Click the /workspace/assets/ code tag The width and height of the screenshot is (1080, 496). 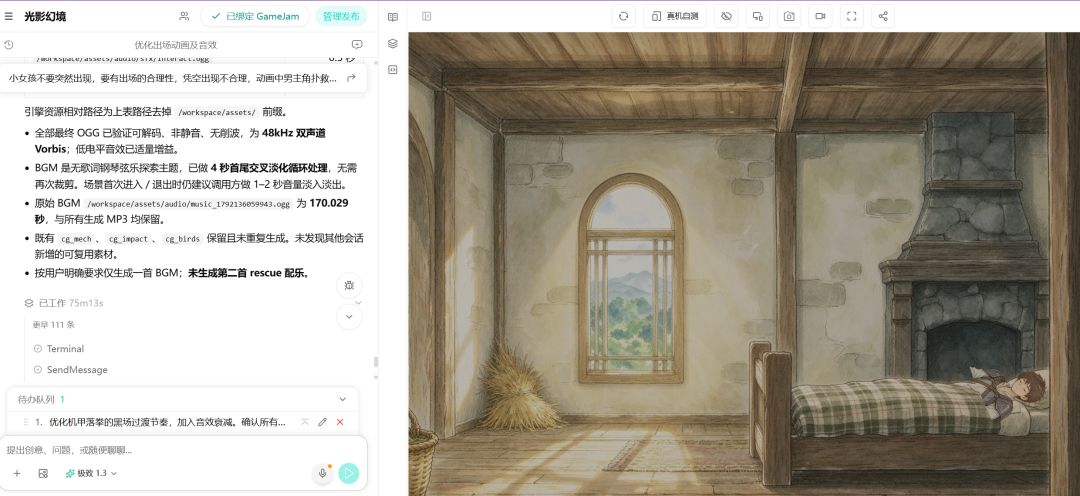tap(216, 112)
